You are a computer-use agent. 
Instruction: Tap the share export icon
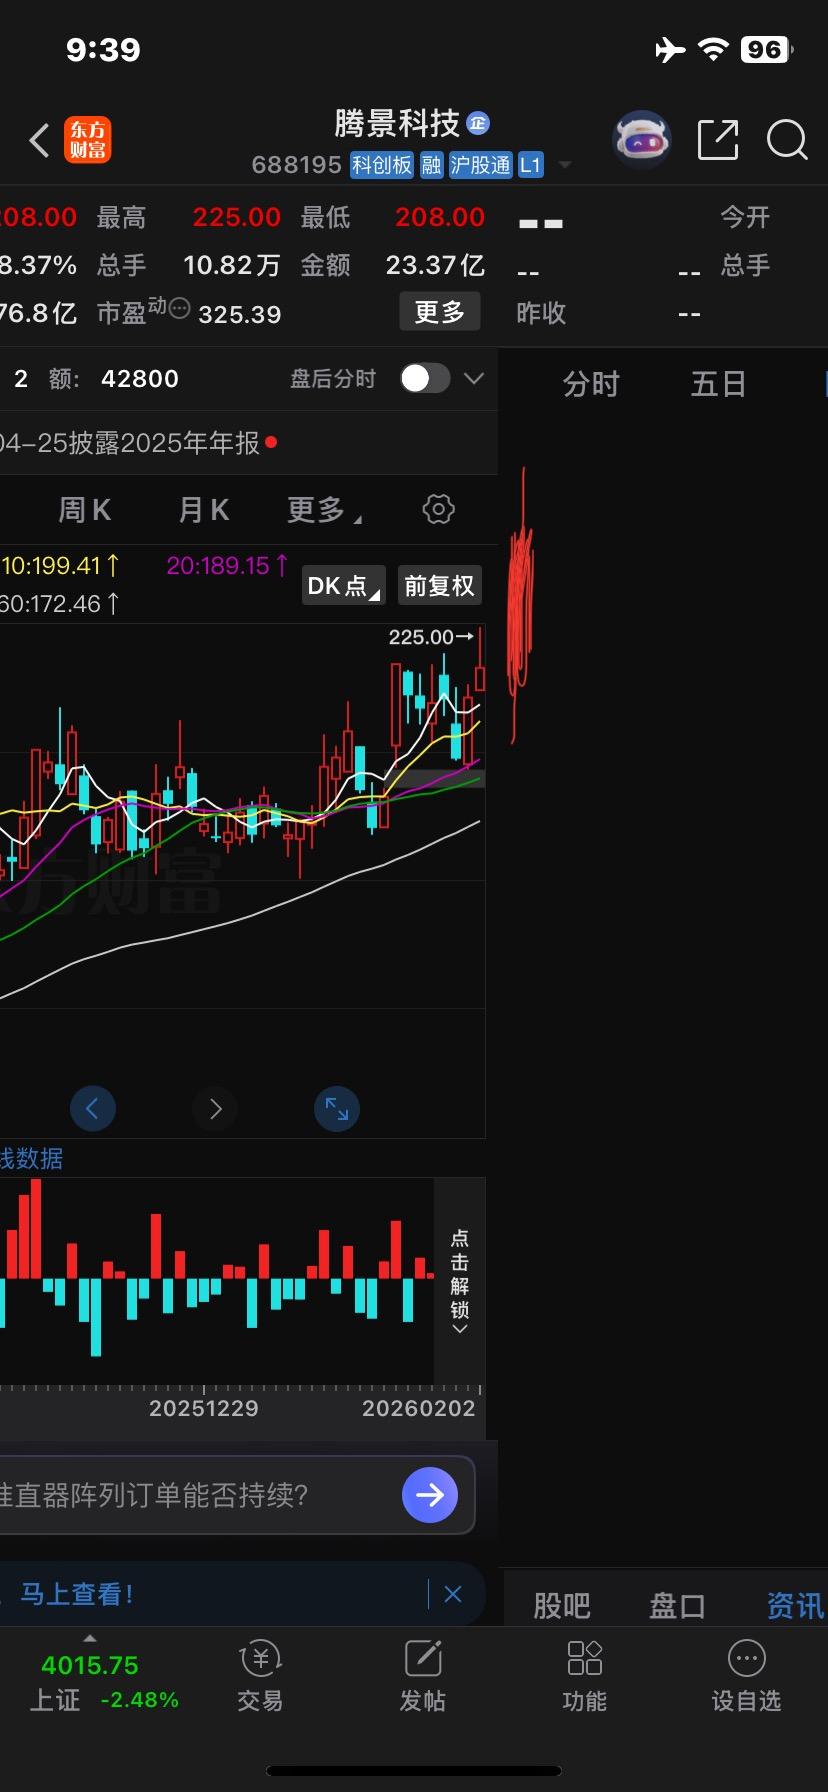718,140
